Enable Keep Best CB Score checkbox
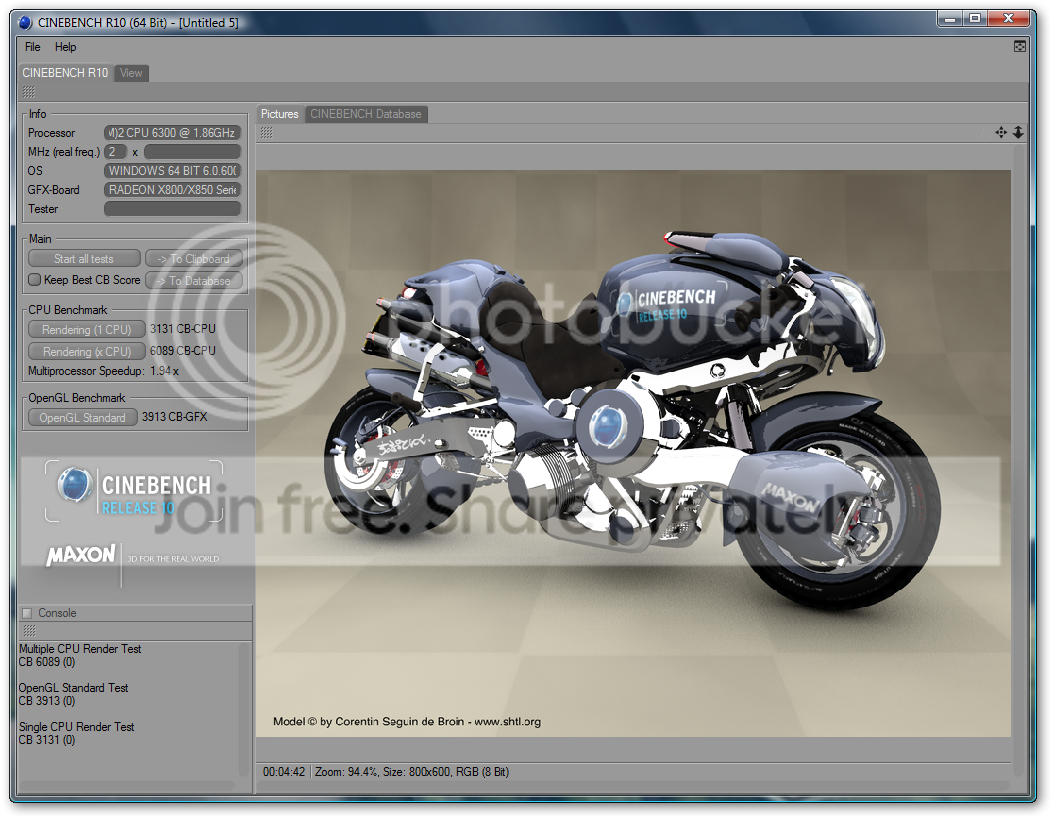 (x=35, y=279)
